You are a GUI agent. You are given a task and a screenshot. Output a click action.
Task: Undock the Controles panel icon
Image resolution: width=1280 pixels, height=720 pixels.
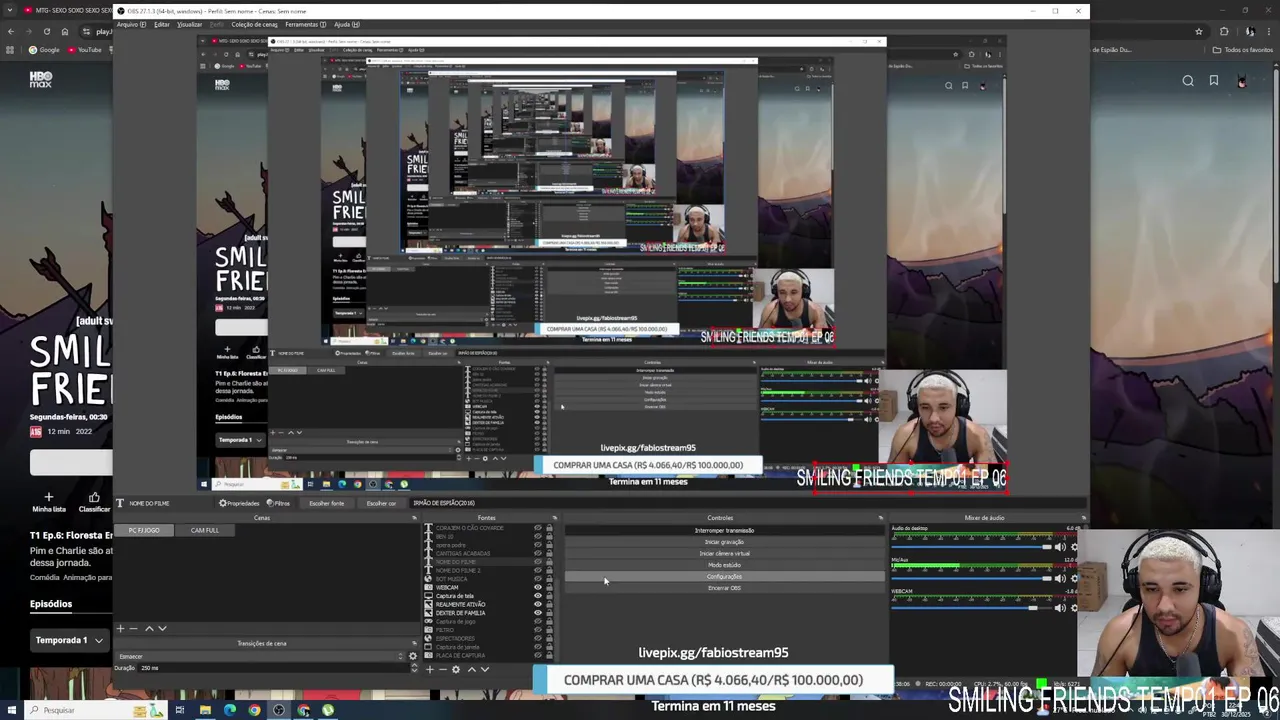click(x=881, y=518)
